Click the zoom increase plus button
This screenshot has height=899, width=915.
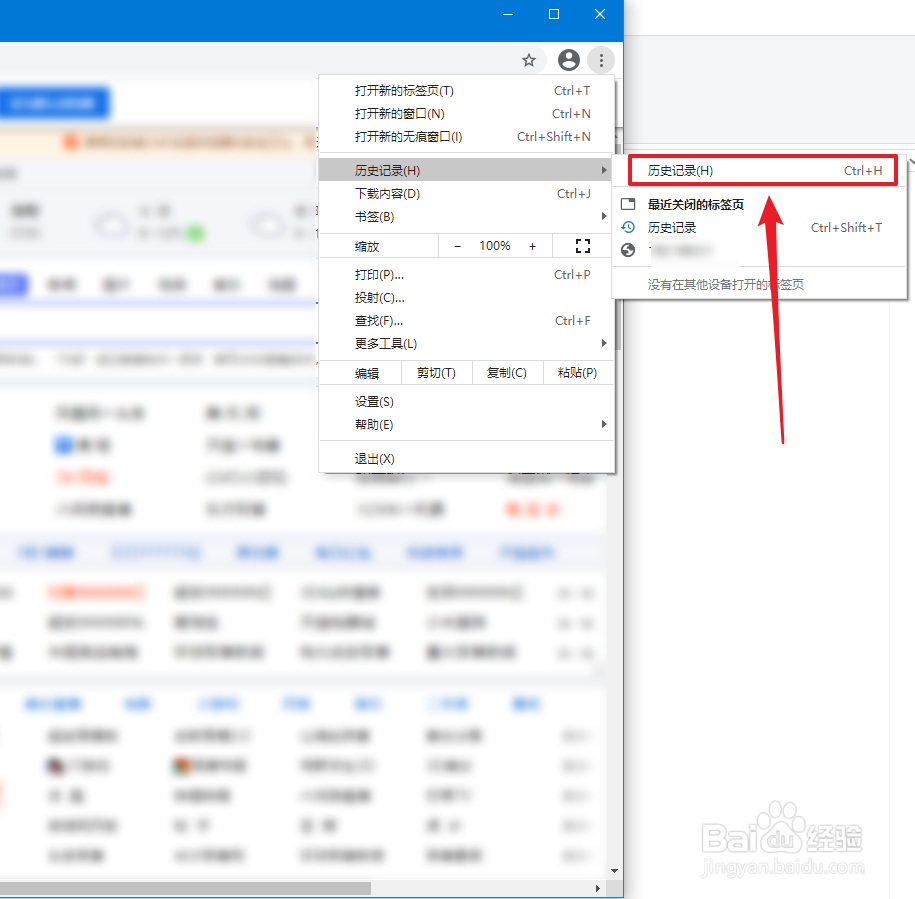click(532, 245)
